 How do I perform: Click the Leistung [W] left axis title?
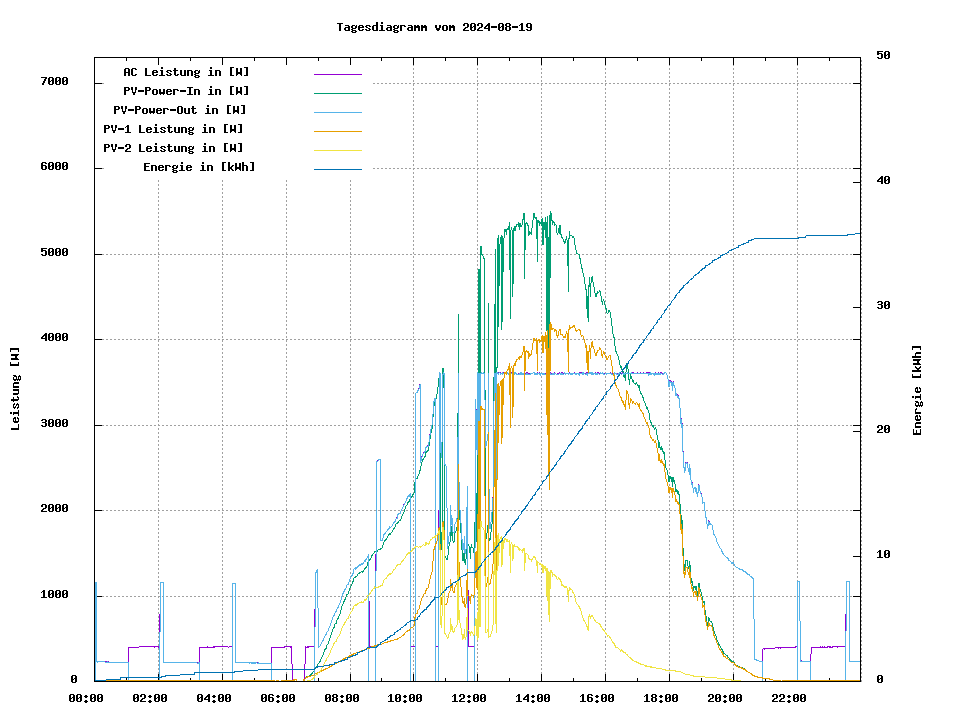coord(16,389)
